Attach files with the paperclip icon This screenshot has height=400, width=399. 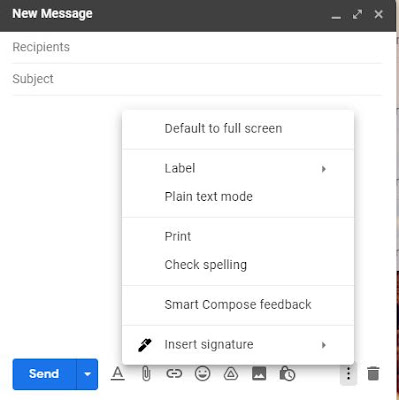click(x=146, y=374)
